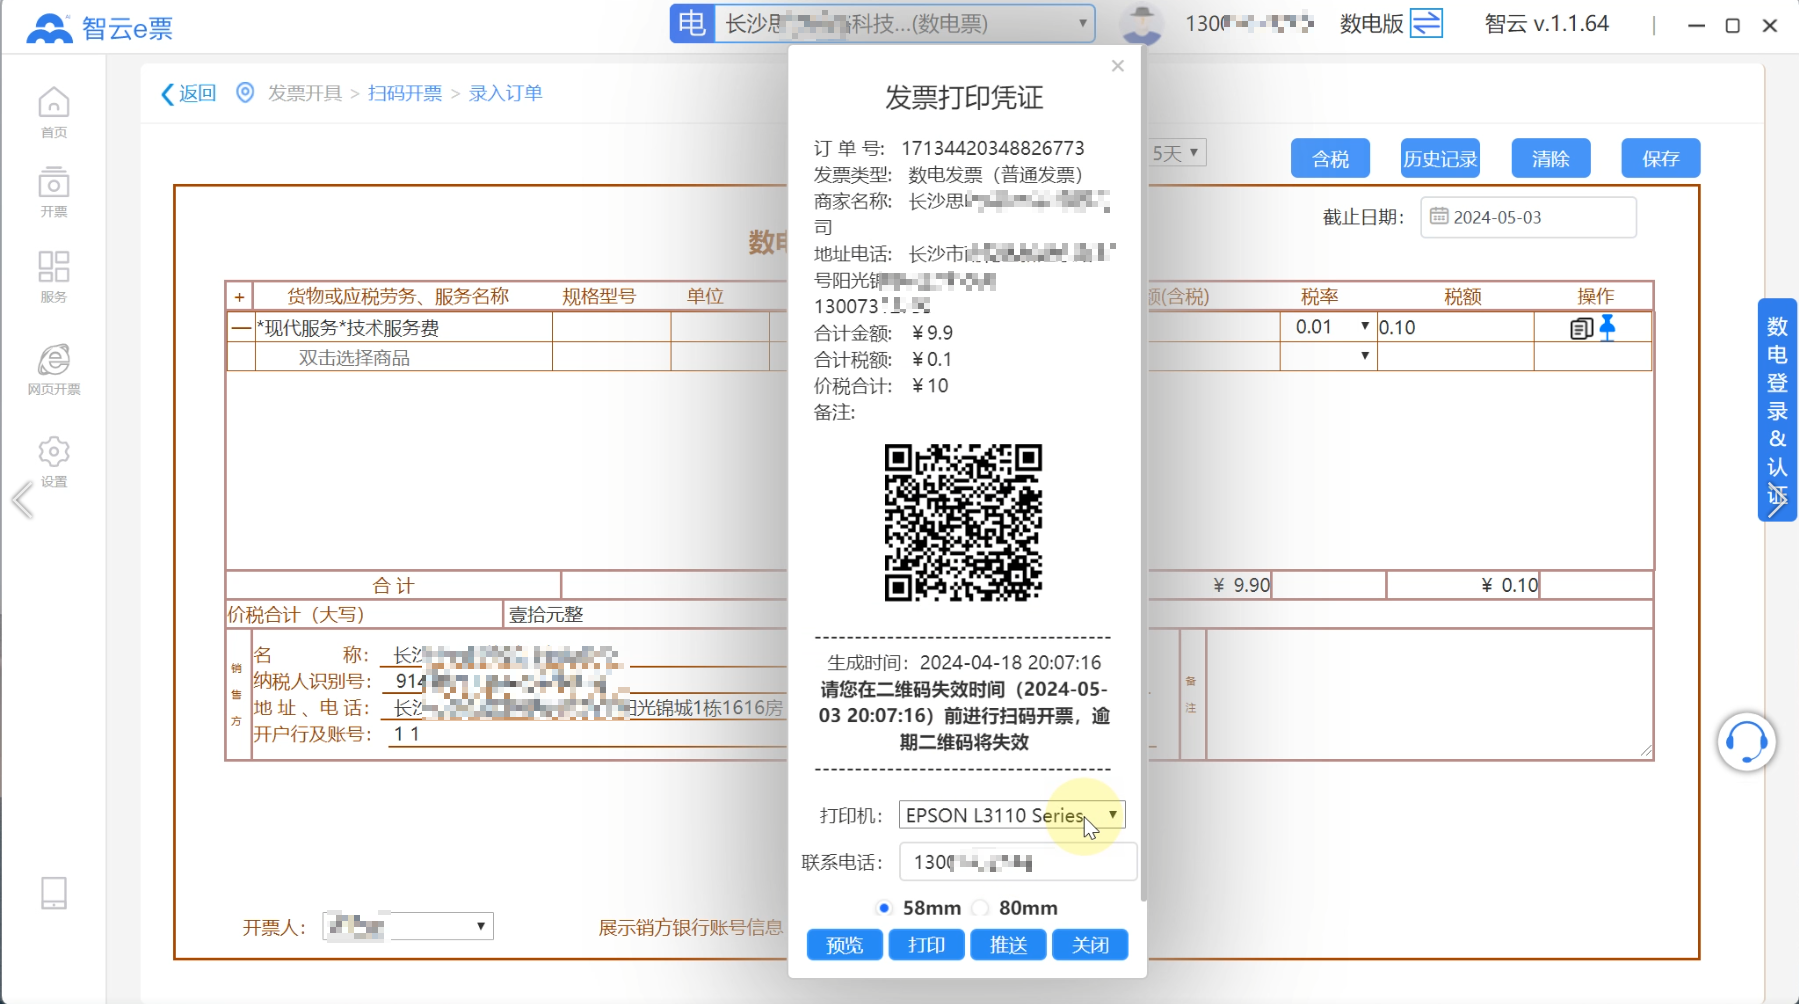Open the 设置 settings gear icon

(54, 461)
